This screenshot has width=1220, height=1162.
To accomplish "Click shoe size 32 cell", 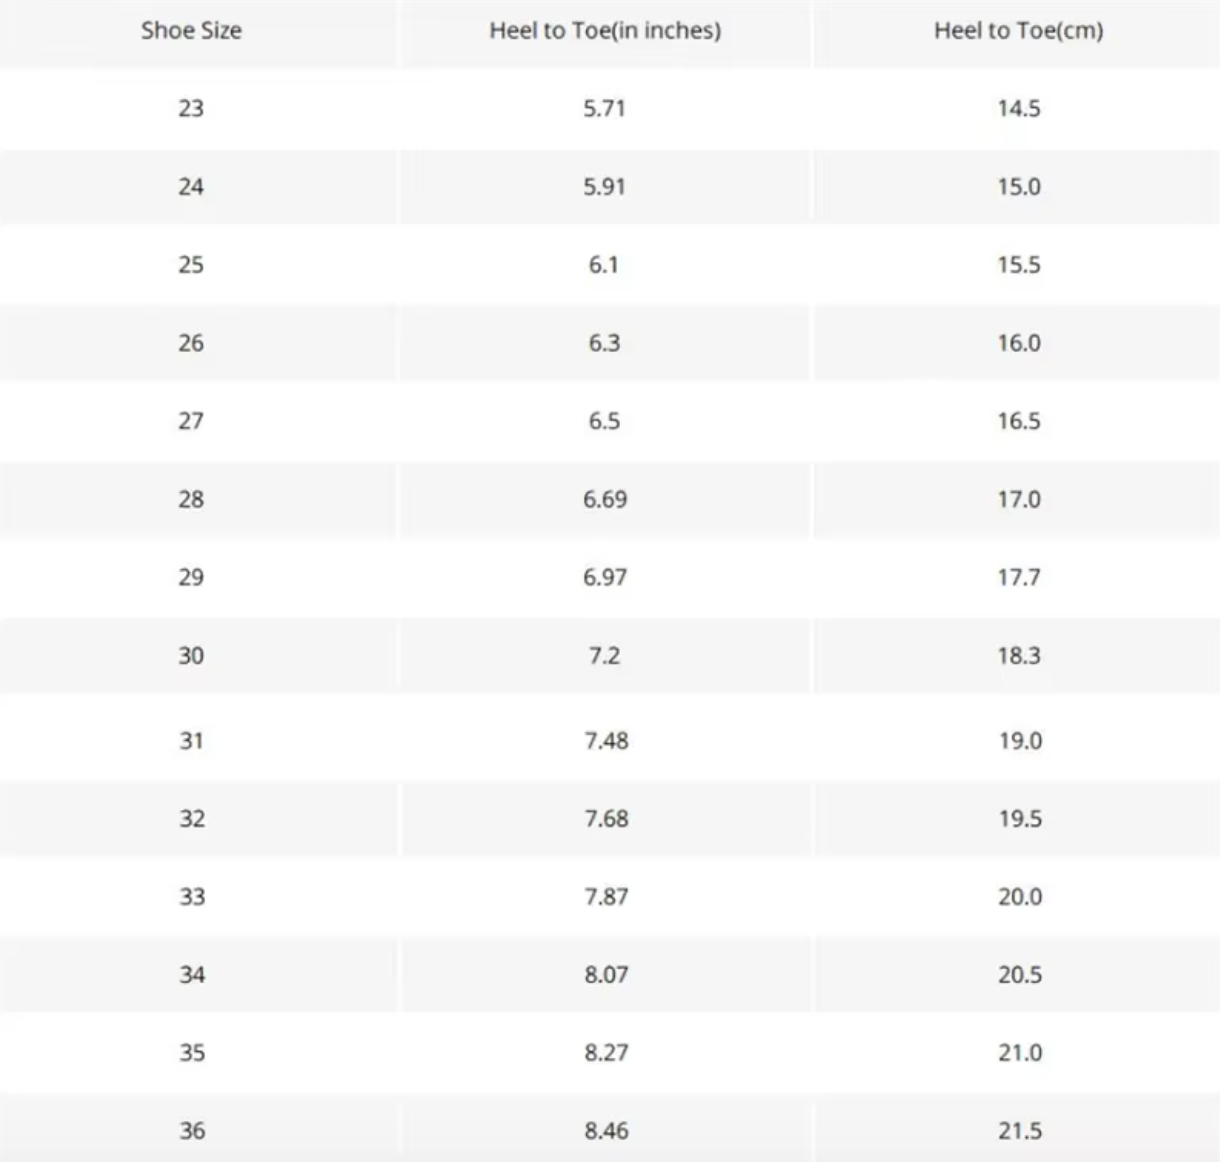I will click(x=192, y=819).
